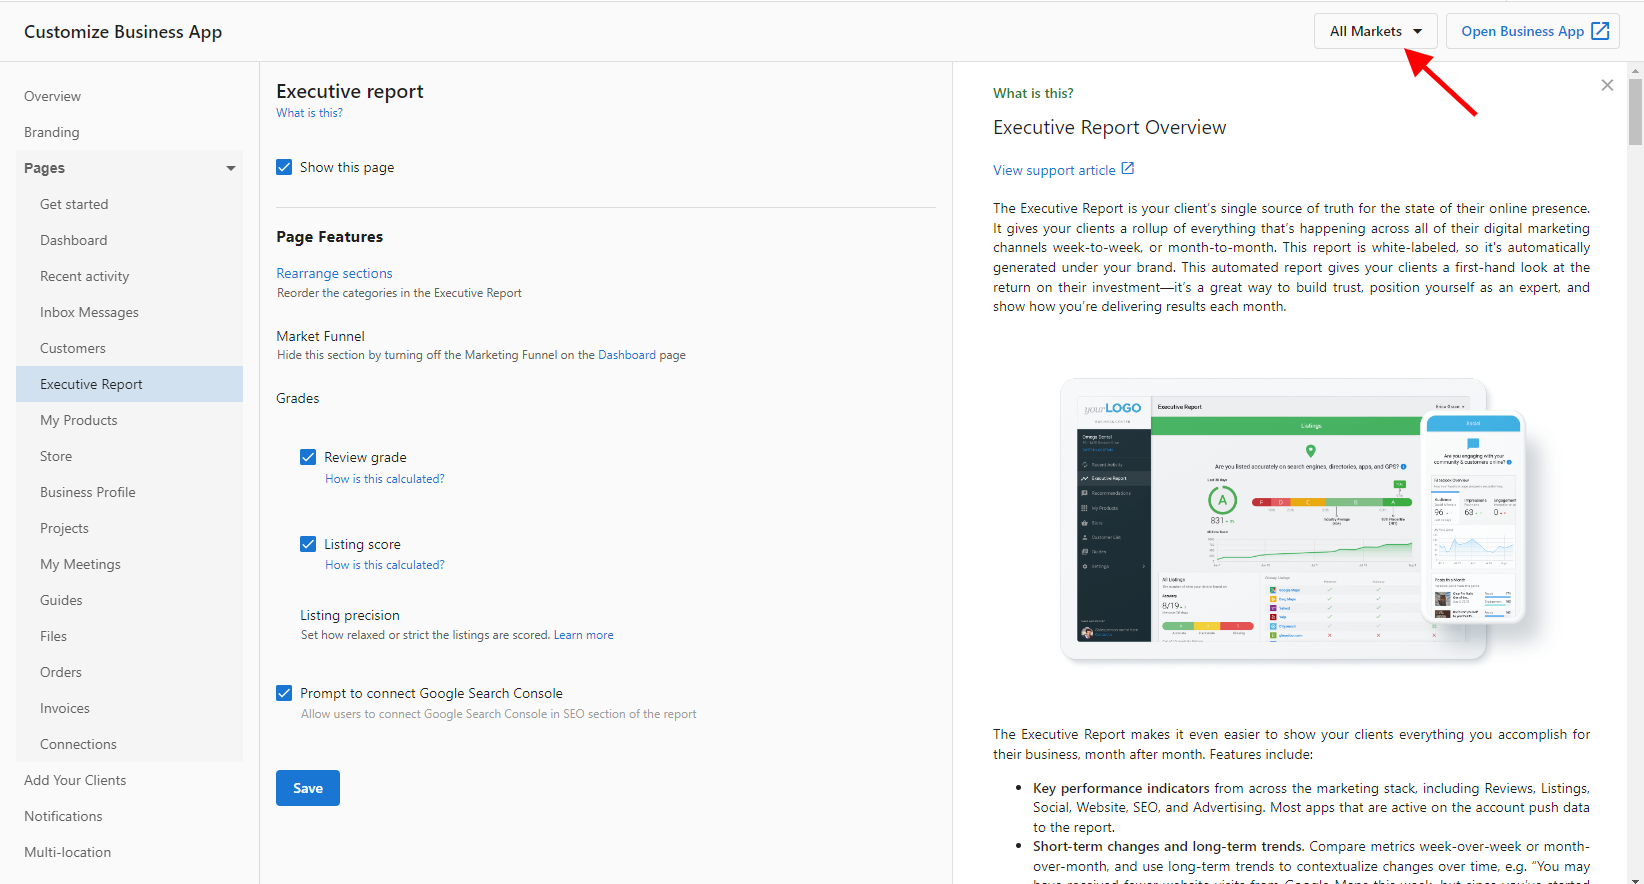Close the help panel
The image size is (1644, 884).
coord(1607,85)
